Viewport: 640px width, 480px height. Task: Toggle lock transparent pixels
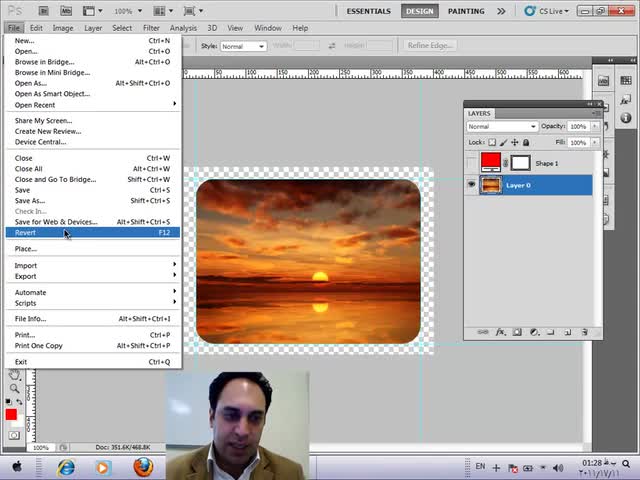click(492, 142)
